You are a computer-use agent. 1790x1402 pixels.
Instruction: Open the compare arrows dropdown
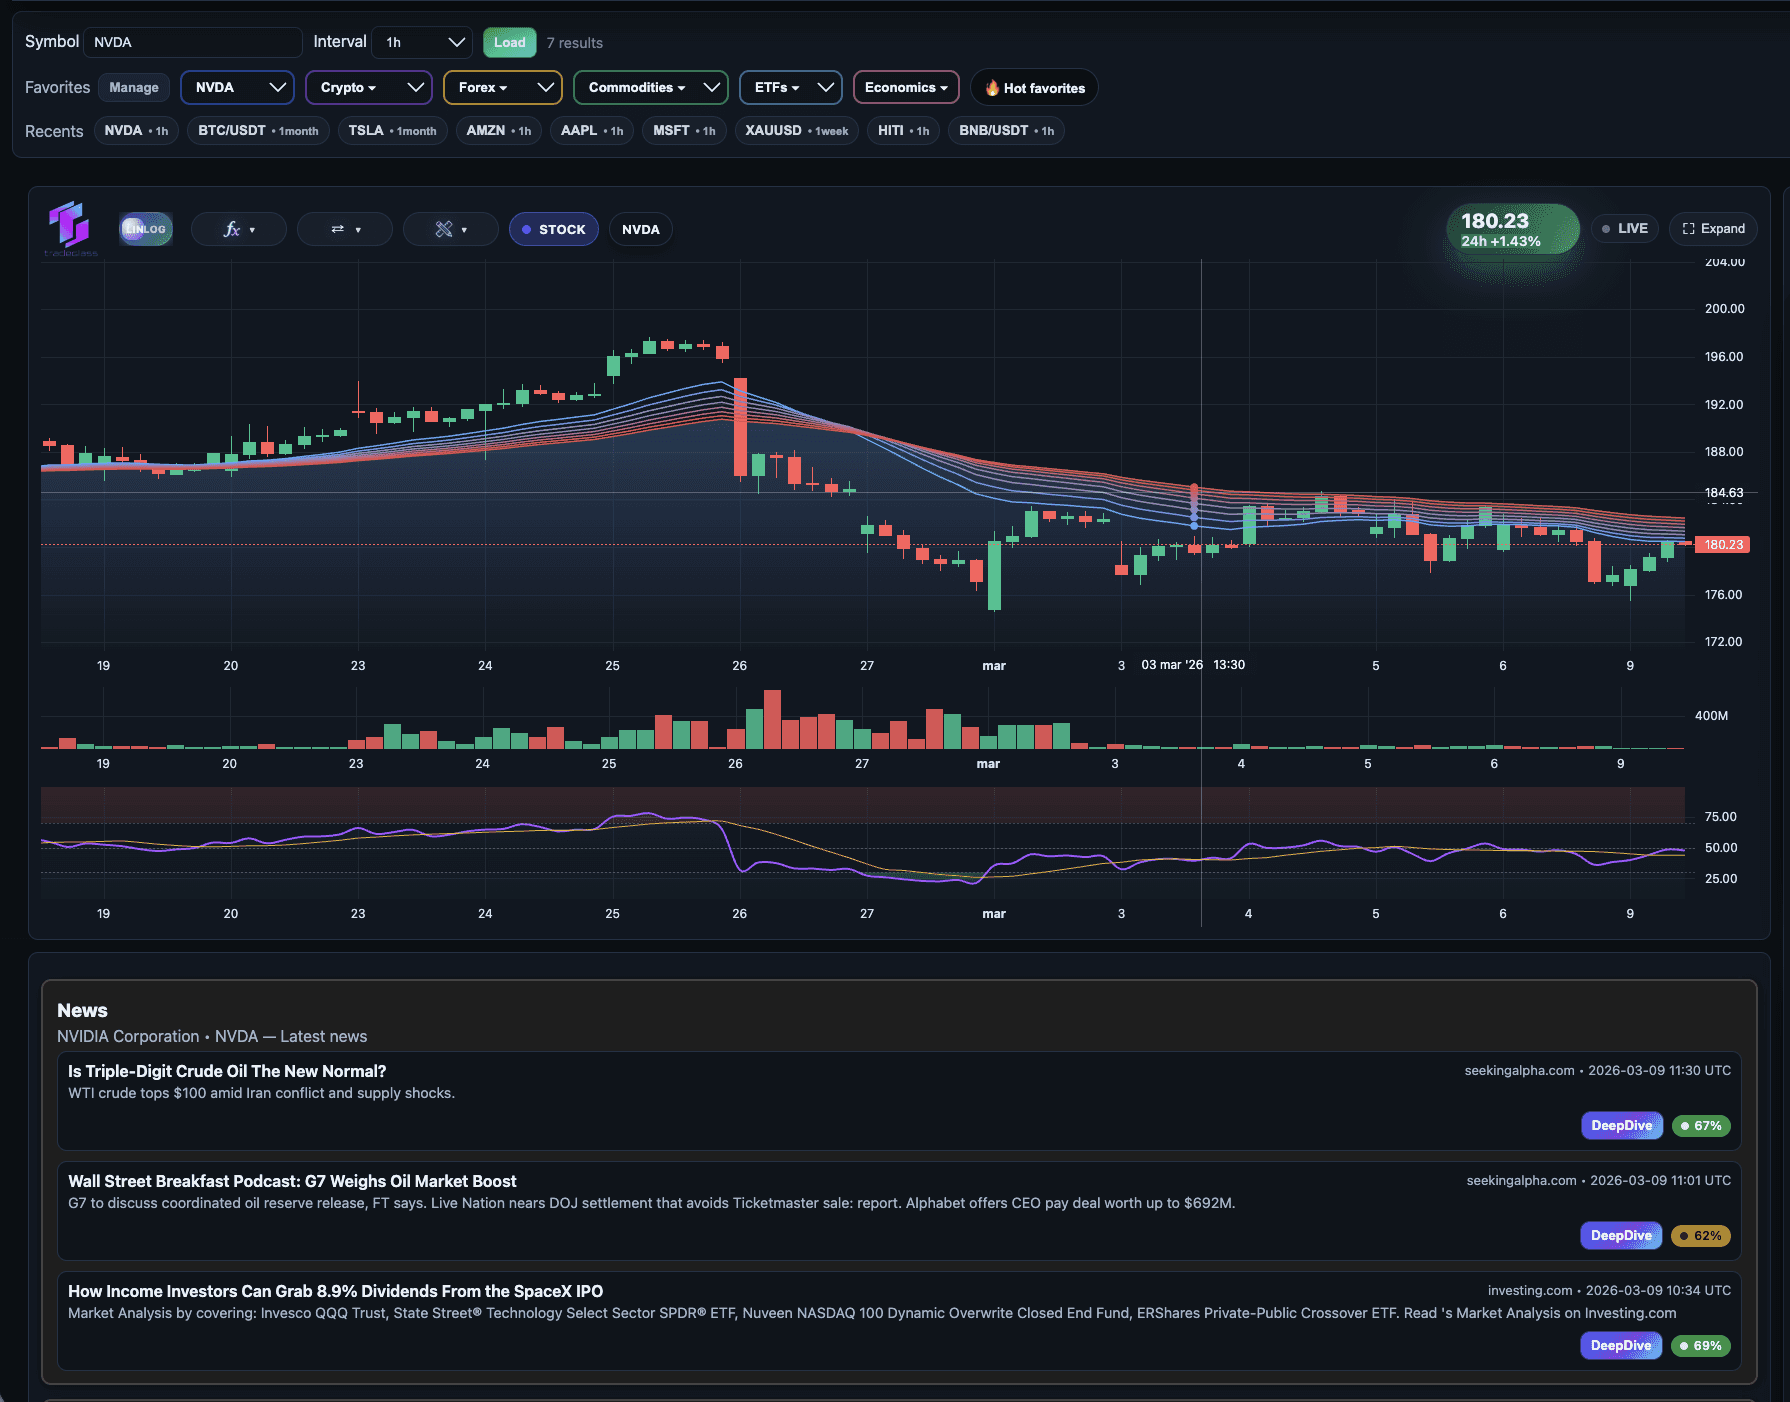[345, 229]
